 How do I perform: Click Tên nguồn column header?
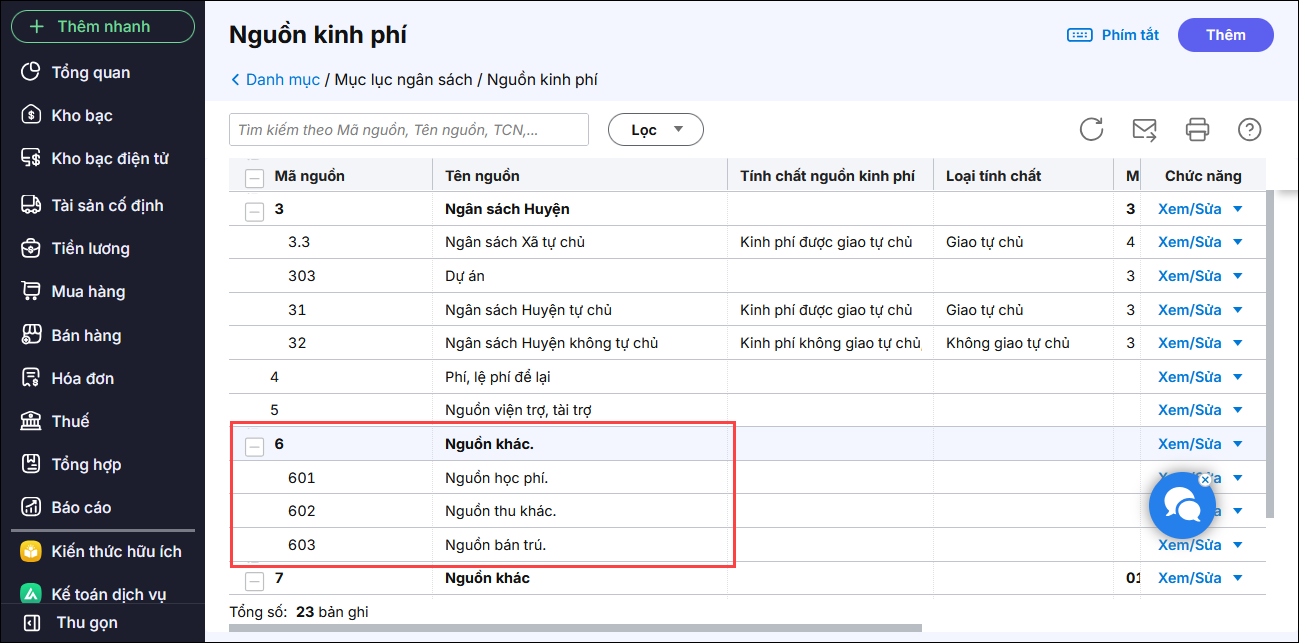point(482,176)
